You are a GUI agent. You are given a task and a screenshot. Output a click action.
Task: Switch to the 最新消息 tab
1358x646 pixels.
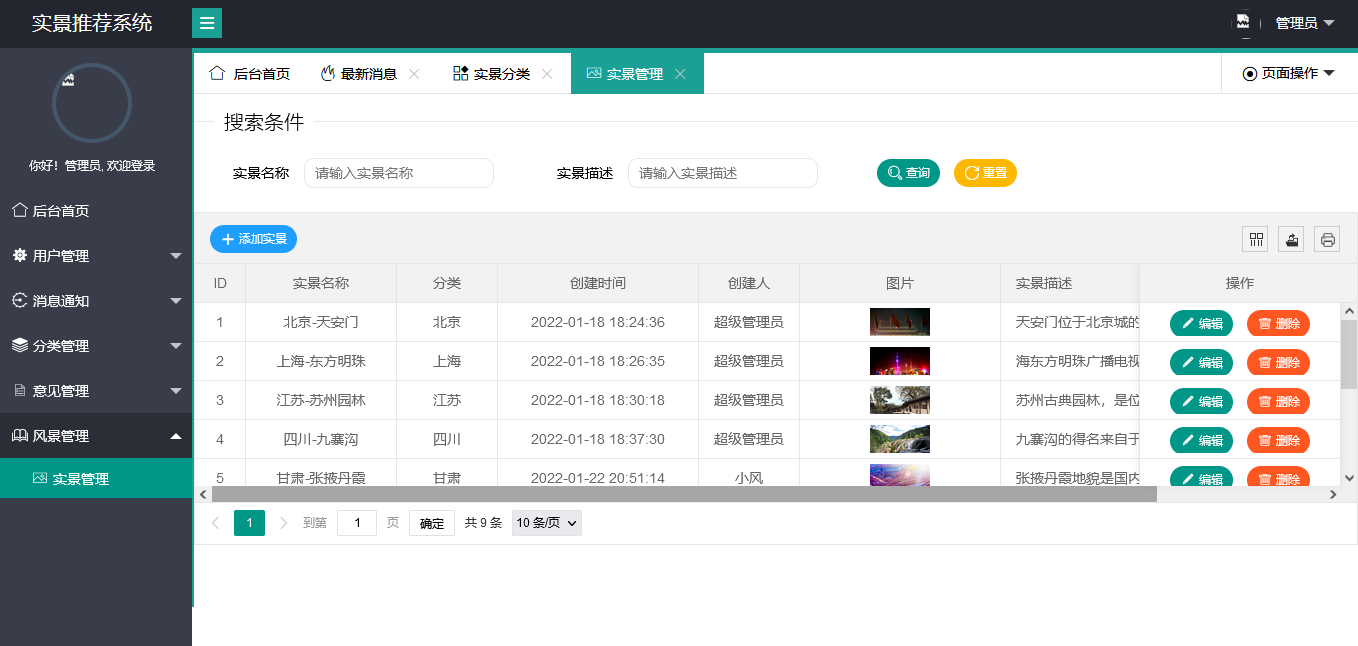click(369, 73)
